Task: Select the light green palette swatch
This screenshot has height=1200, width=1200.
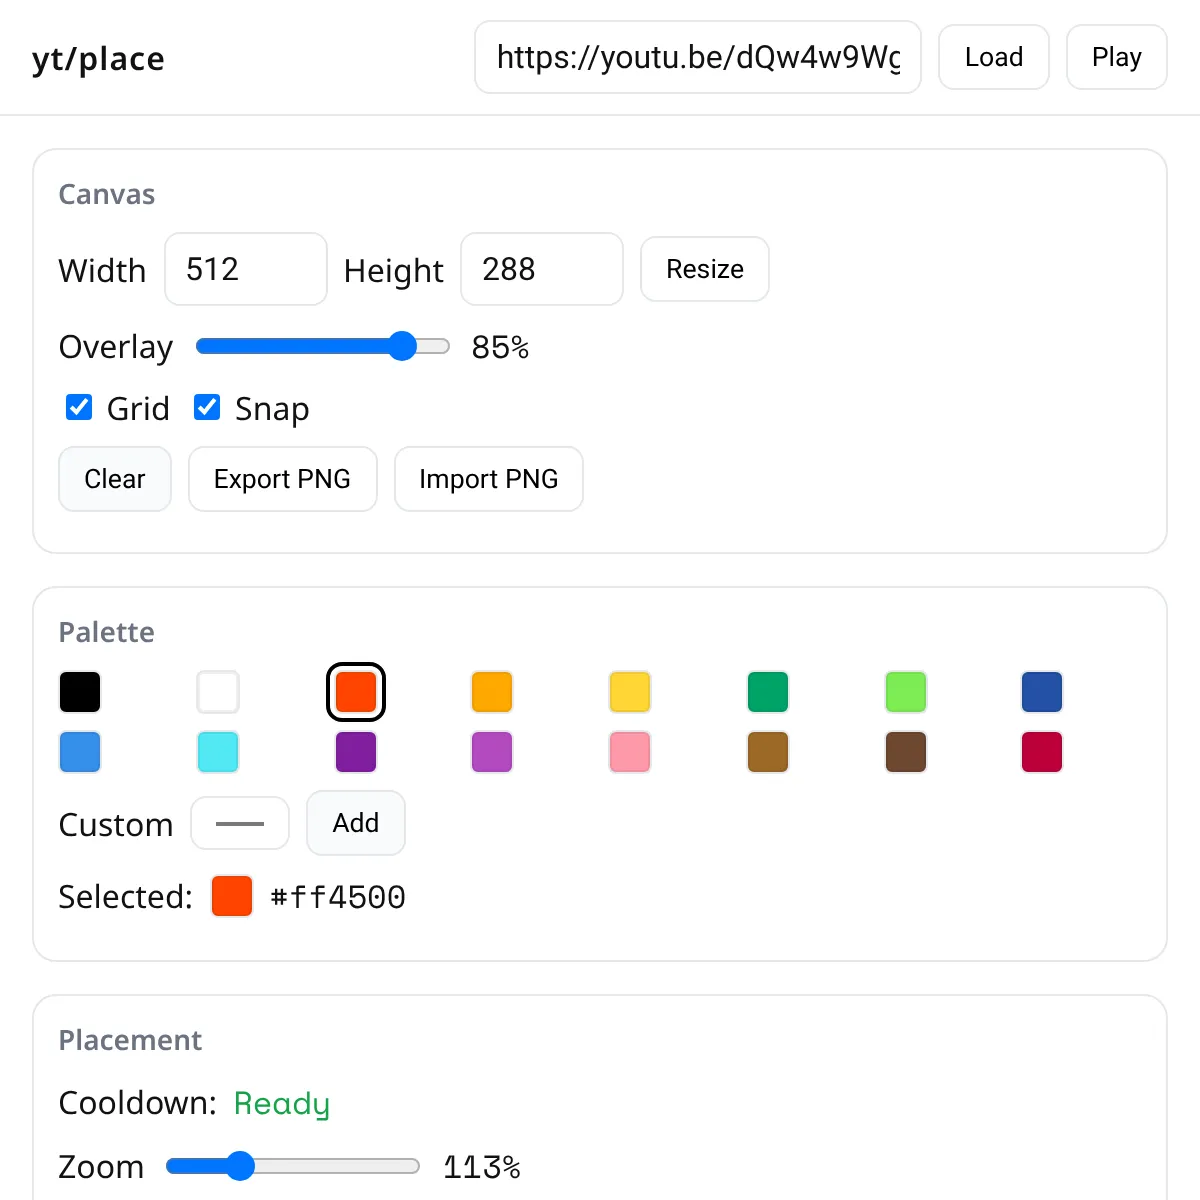Action: tap(906, 692)
